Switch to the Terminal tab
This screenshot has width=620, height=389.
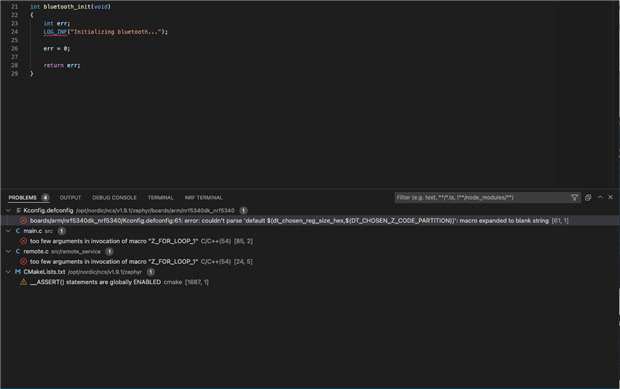pos(161,198)
